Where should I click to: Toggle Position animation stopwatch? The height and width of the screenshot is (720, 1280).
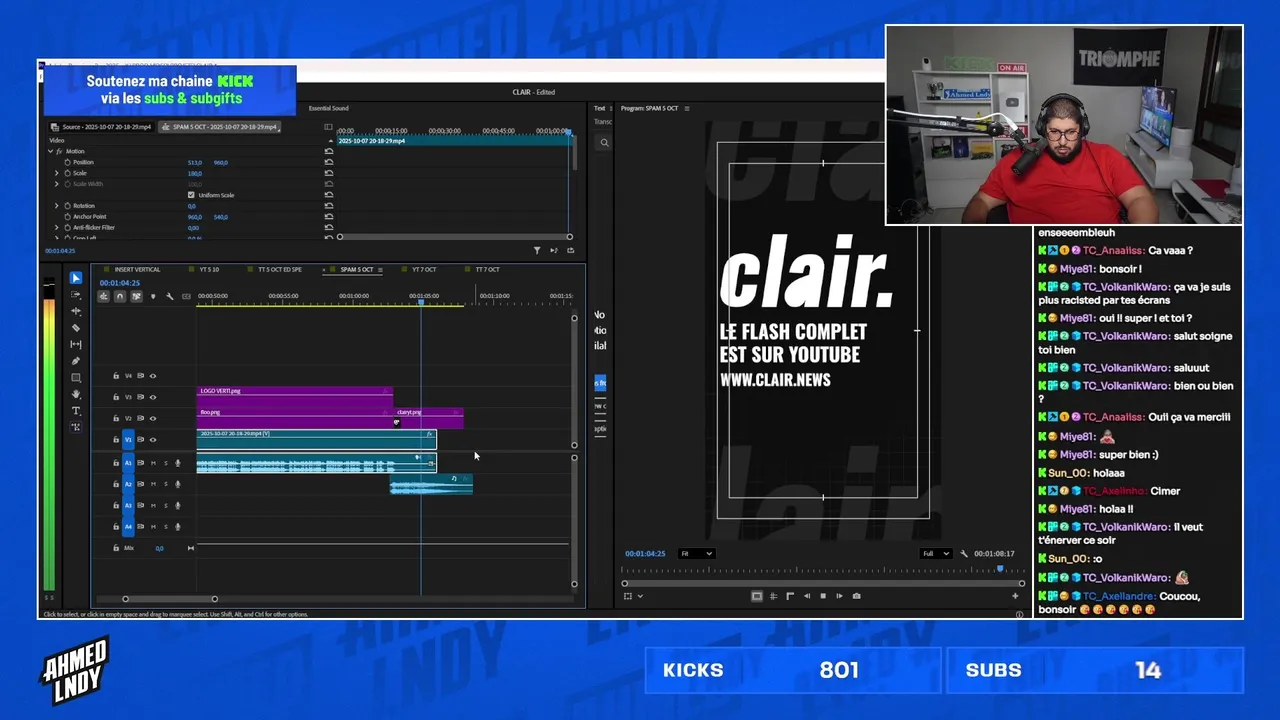click(x=67, y=162)
